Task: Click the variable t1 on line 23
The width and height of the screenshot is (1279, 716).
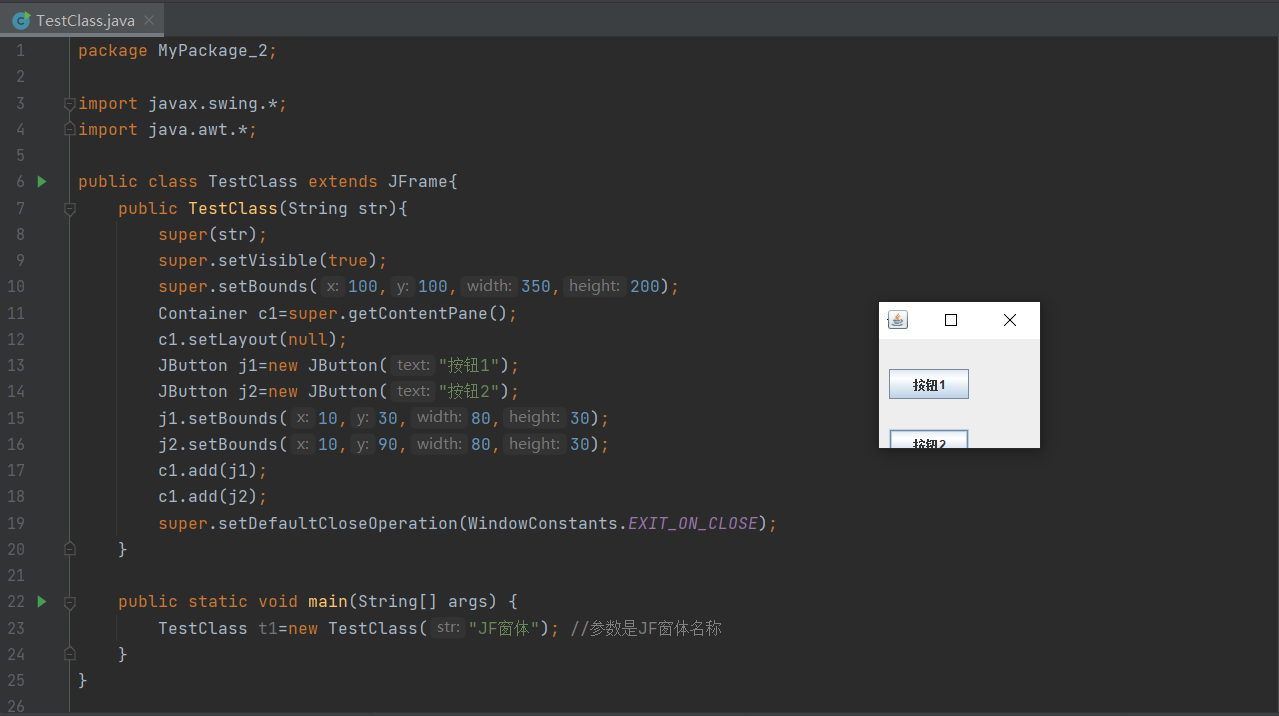Action: point(268,628)
